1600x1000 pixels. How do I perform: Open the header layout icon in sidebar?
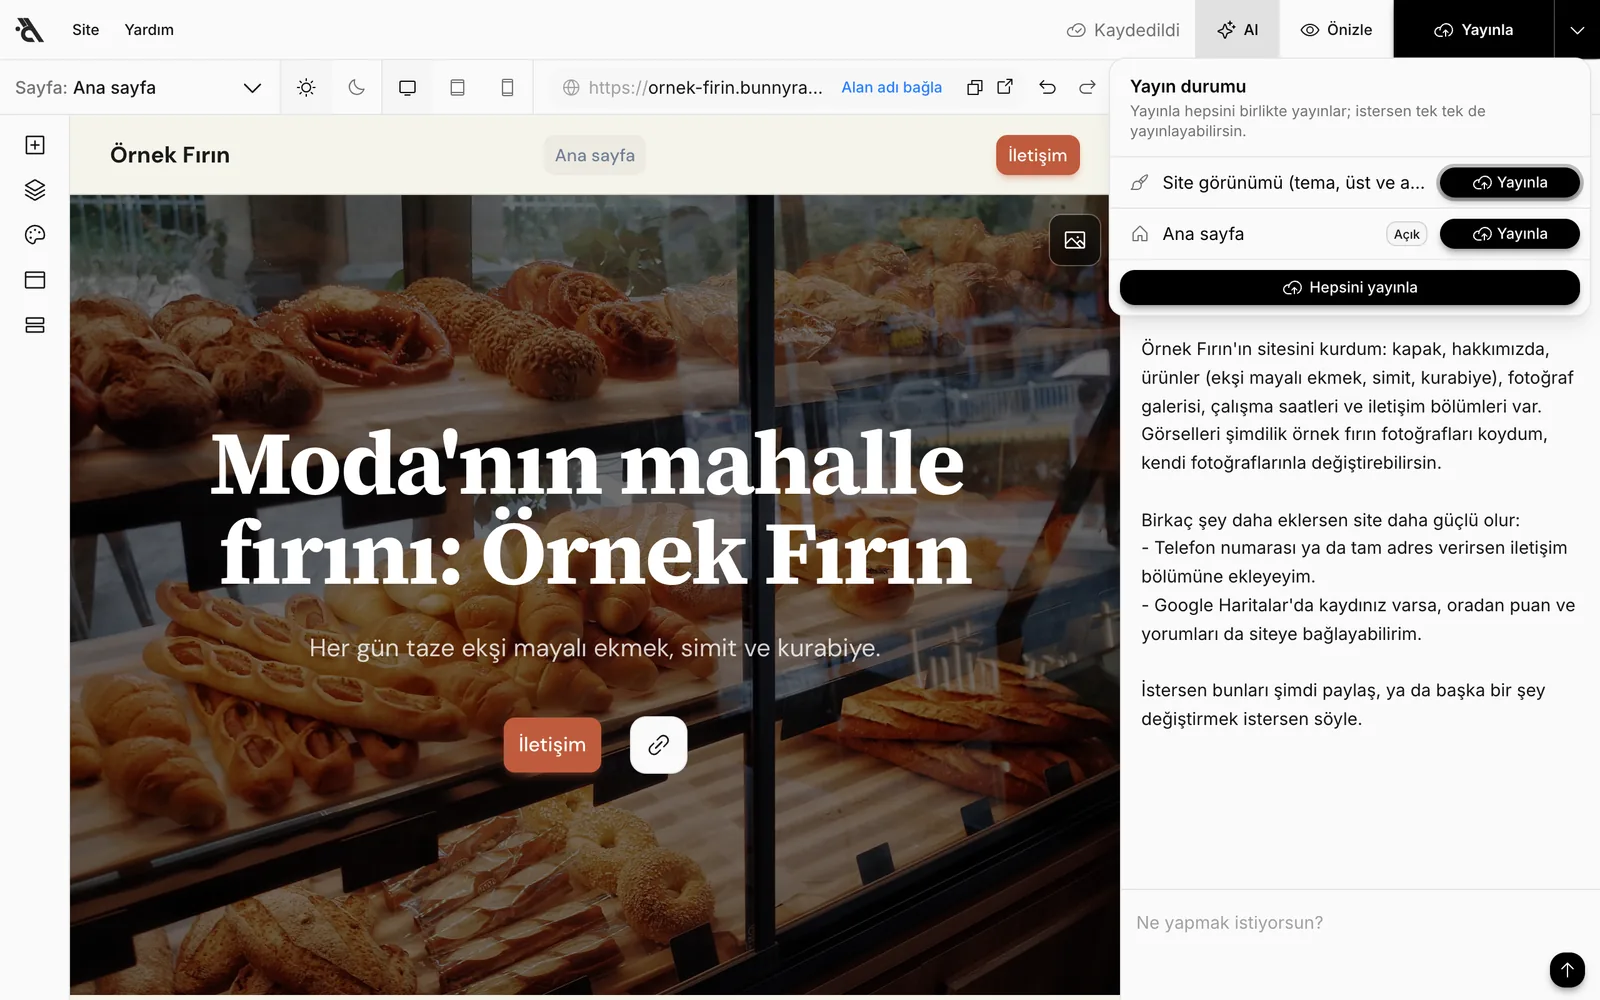click(x=35, y=280)
